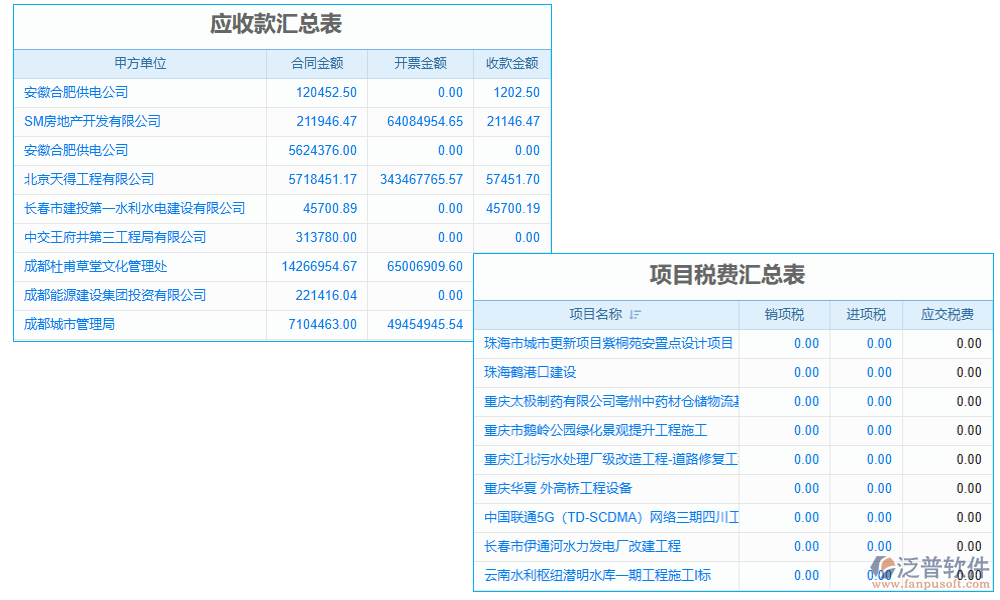
Task: Click the 开票金额 column header
Action: (x=420, y=63)
